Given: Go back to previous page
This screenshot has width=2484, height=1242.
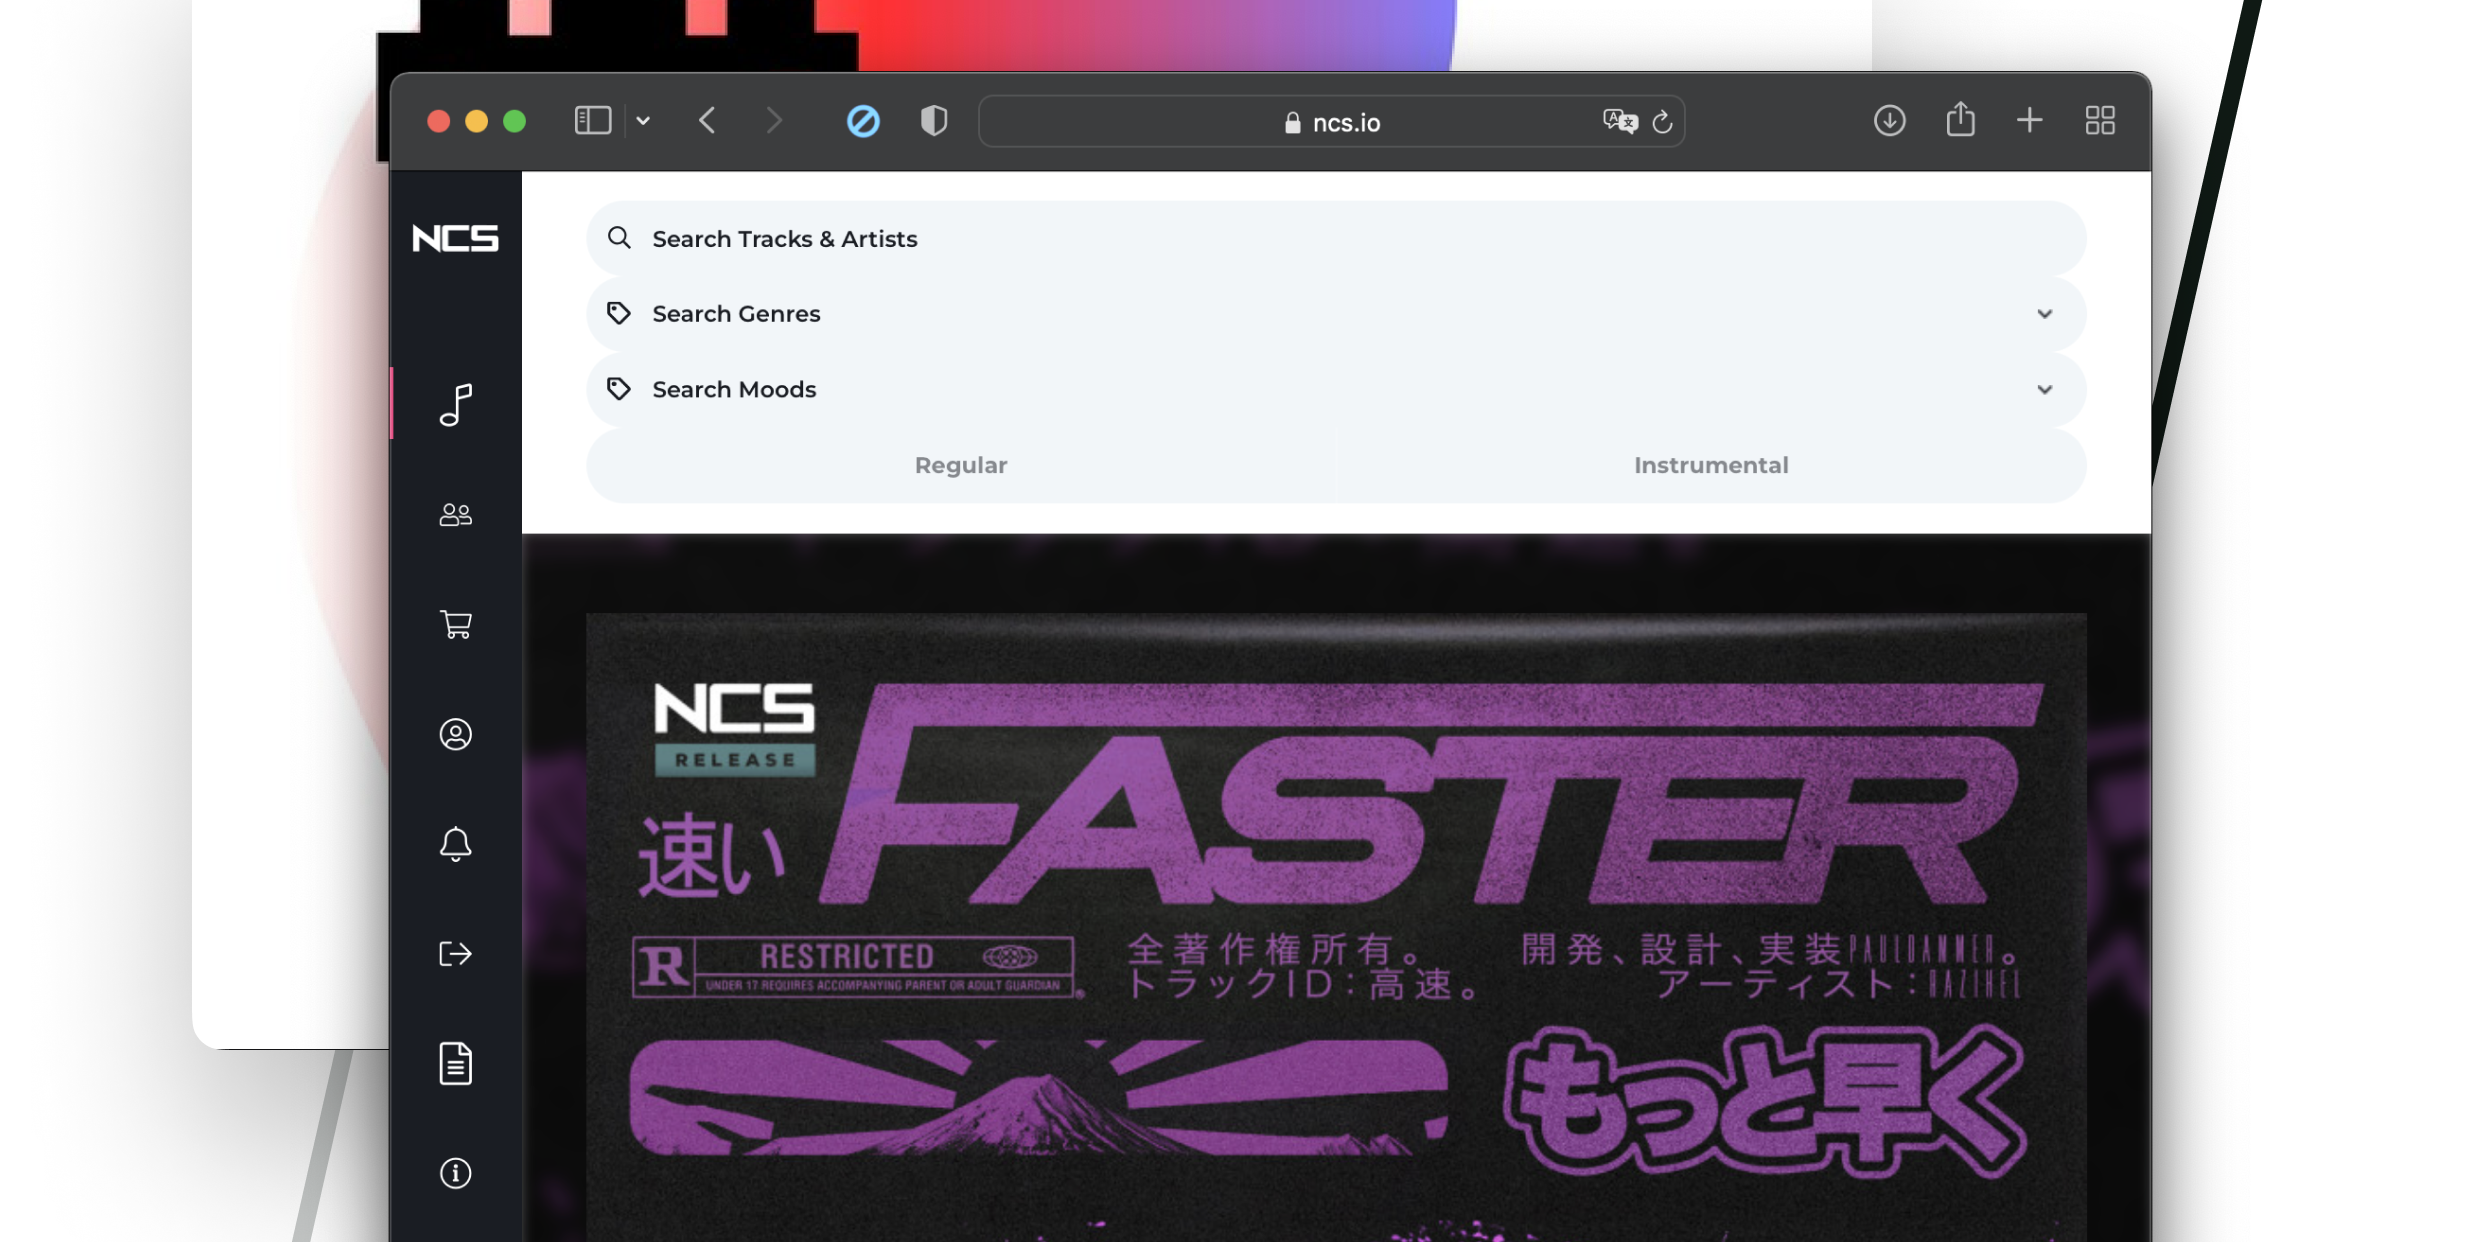Looking at the screenshot, I should (707, 121).
